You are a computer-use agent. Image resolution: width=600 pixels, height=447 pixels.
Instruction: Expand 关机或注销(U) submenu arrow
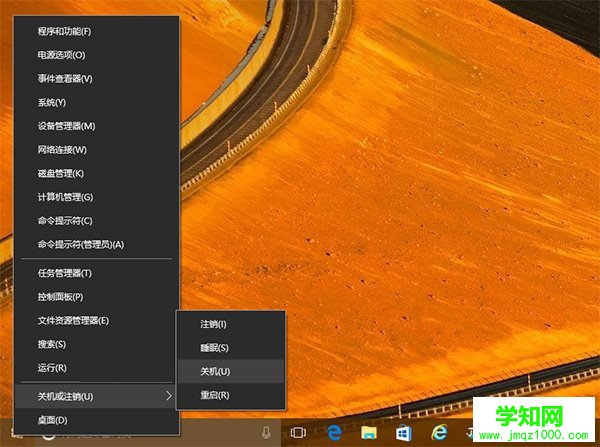click(169, 396)
